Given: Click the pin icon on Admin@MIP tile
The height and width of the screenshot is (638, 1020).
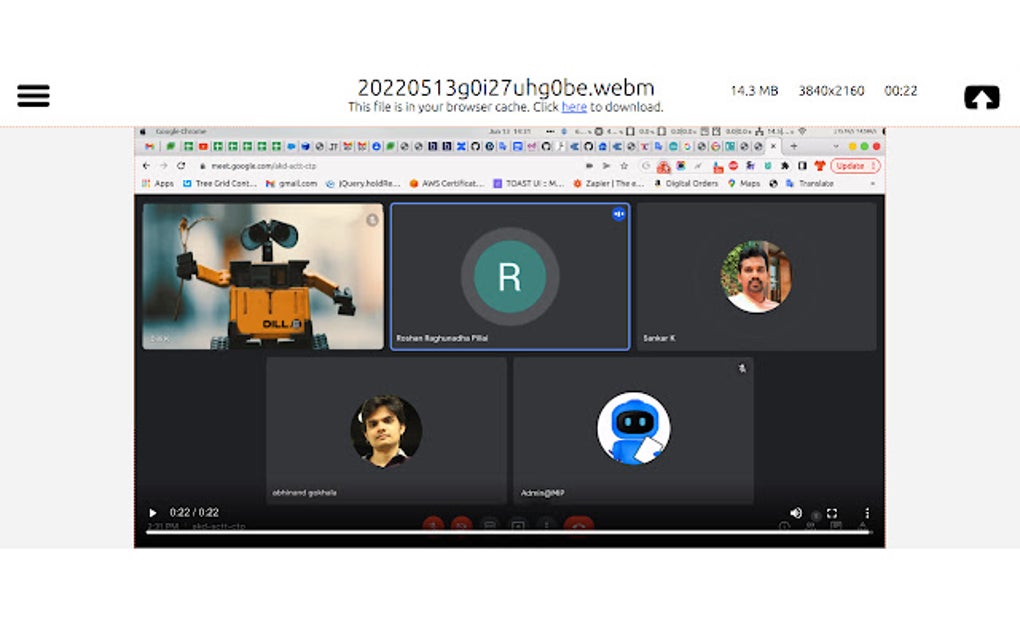Looking at the screenshot, I should [x=742, y=369].
